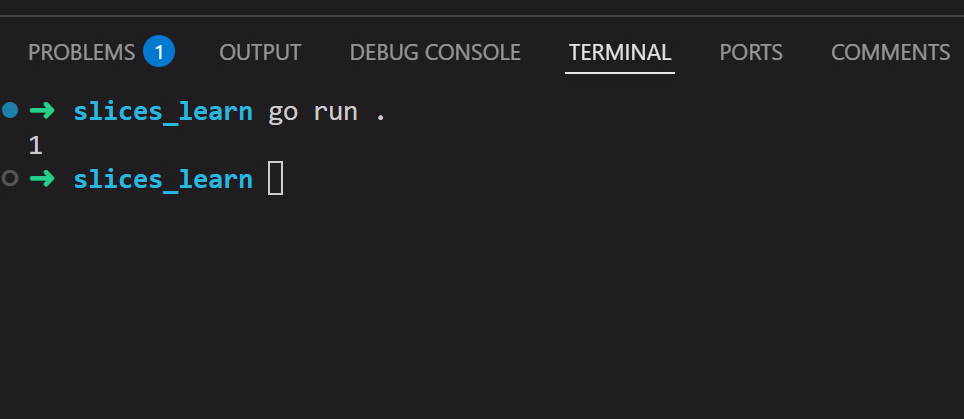Click "slices_learn" on the go run line

coord(163,111)
